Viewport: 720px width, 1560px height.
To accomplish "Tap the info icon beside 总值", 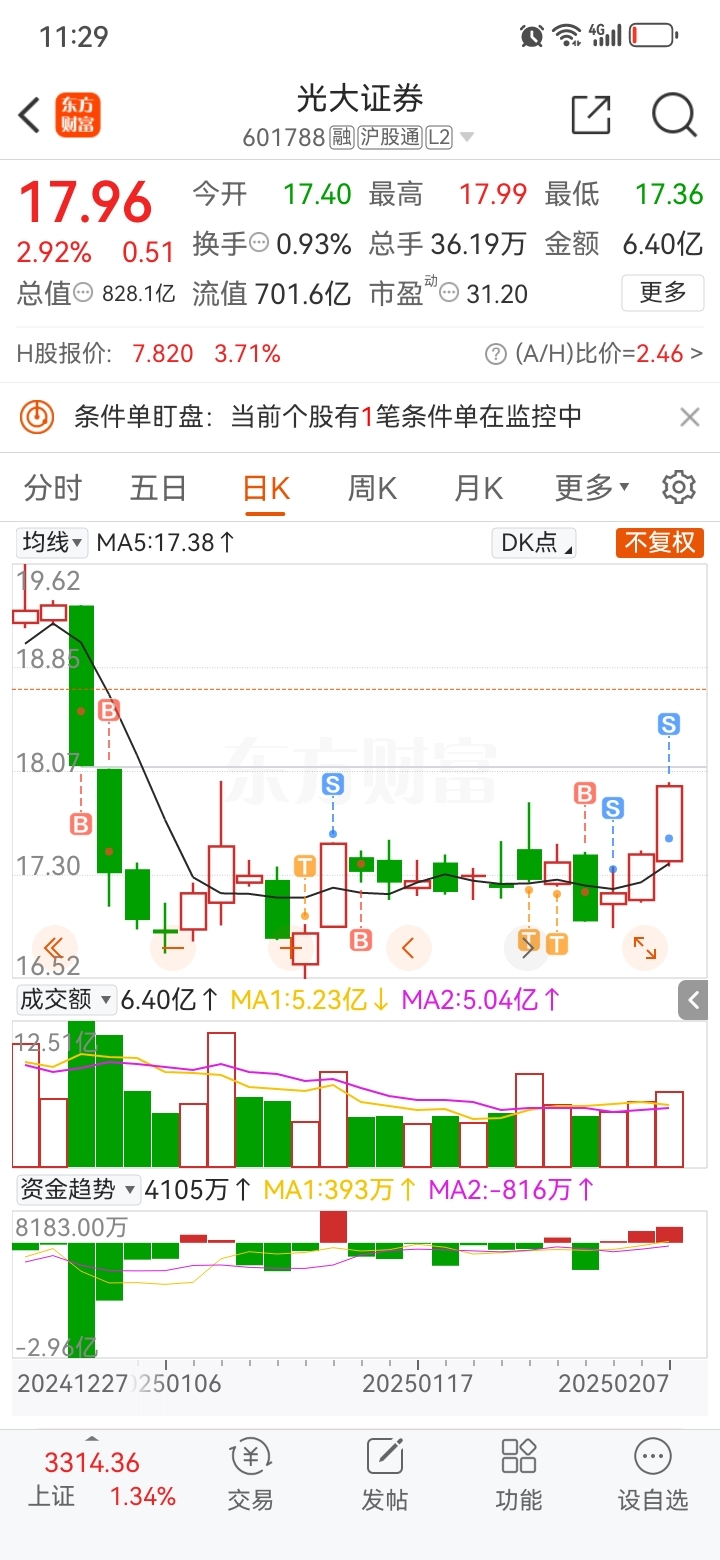I will coord(83,294).
